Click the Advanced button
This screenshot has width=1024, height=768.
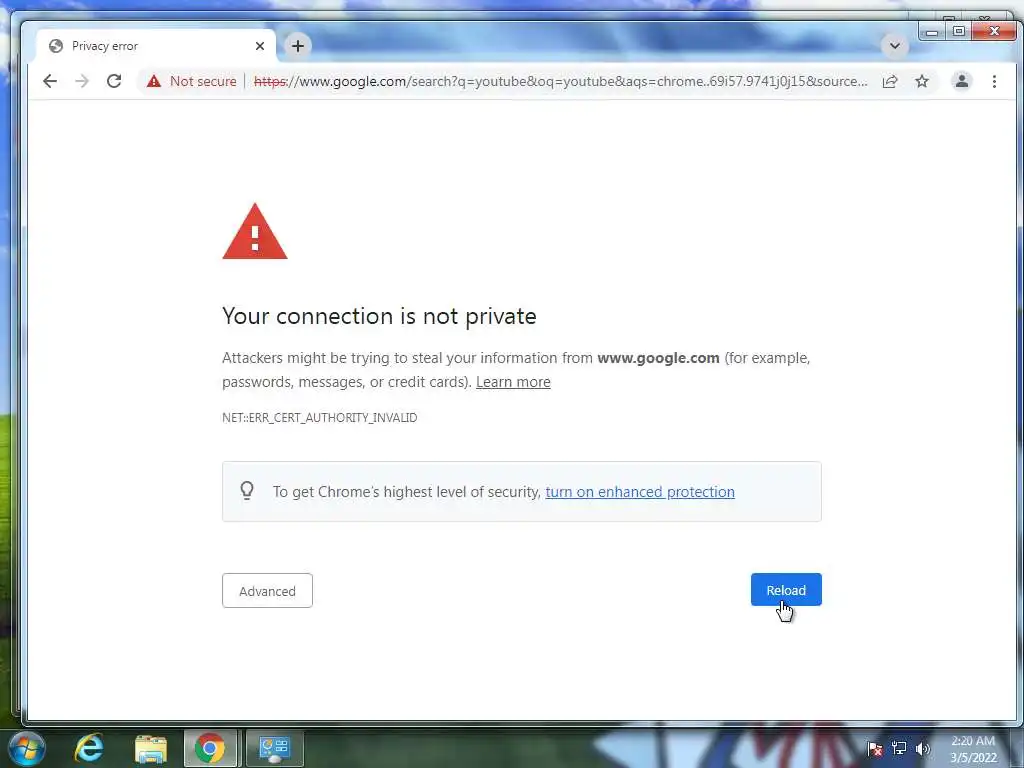267,590
